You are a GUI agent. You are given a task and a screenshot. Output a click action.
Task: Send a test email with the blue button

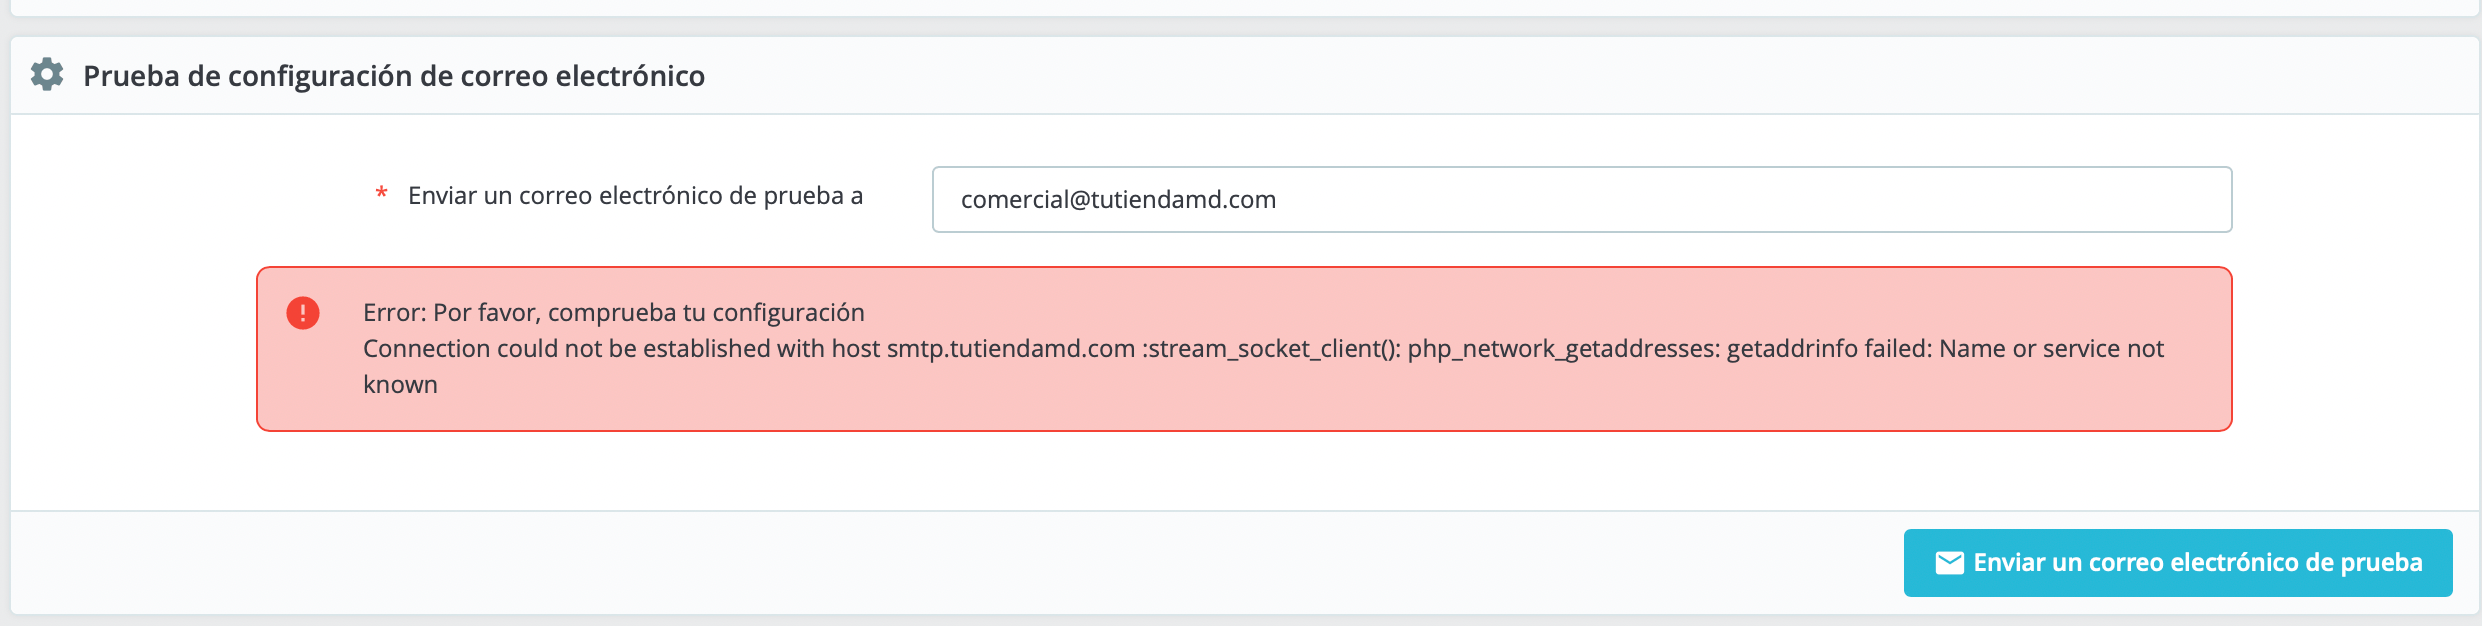click(x=2178, y=563)
